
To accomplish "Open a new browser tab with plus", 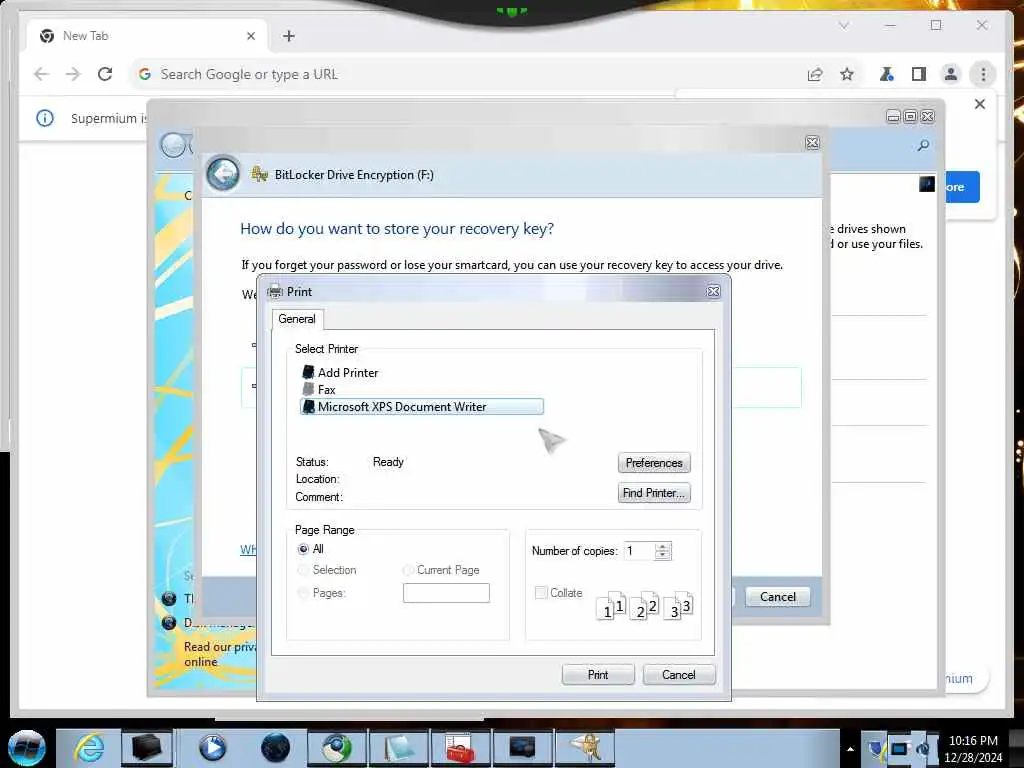I will pos(289,36).
